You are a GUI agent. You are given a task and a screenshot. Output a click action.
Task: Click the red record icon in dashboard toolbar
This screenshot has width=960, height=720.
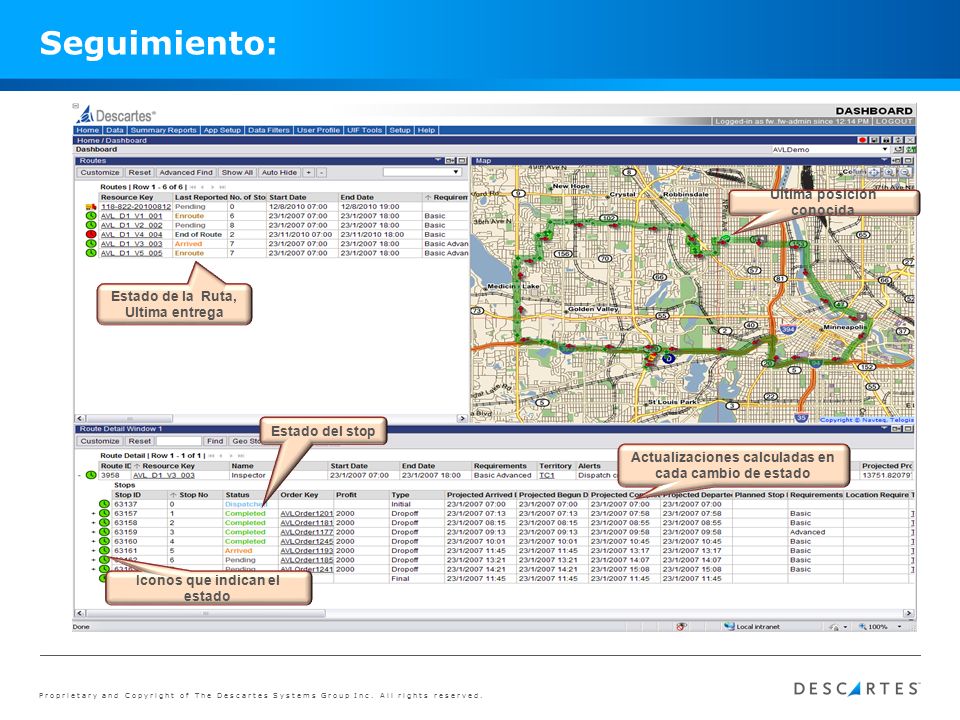click(863, 140)
